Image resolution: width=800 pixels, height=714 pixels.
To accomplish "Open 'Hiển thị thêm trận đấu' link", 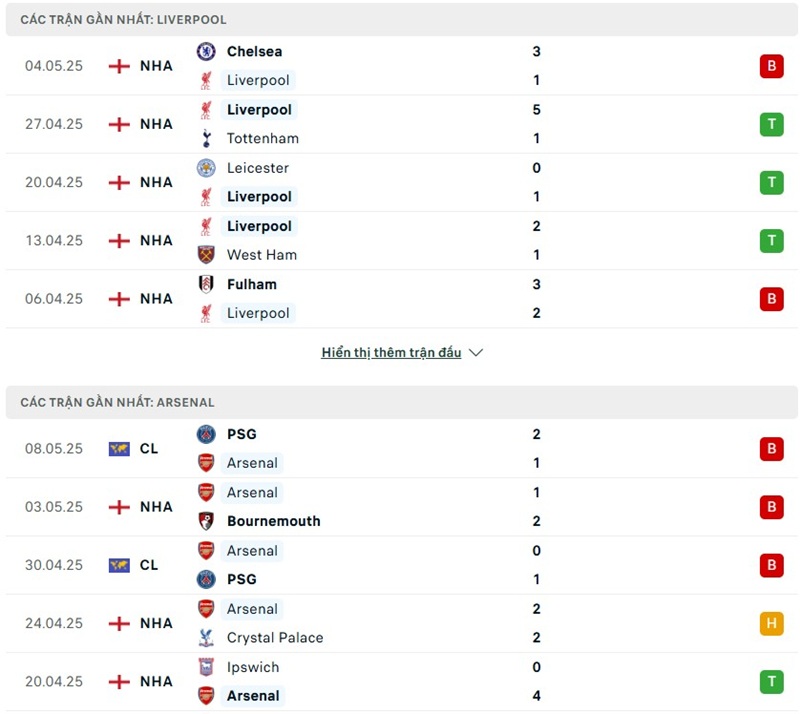I will (x=391, y=353).
